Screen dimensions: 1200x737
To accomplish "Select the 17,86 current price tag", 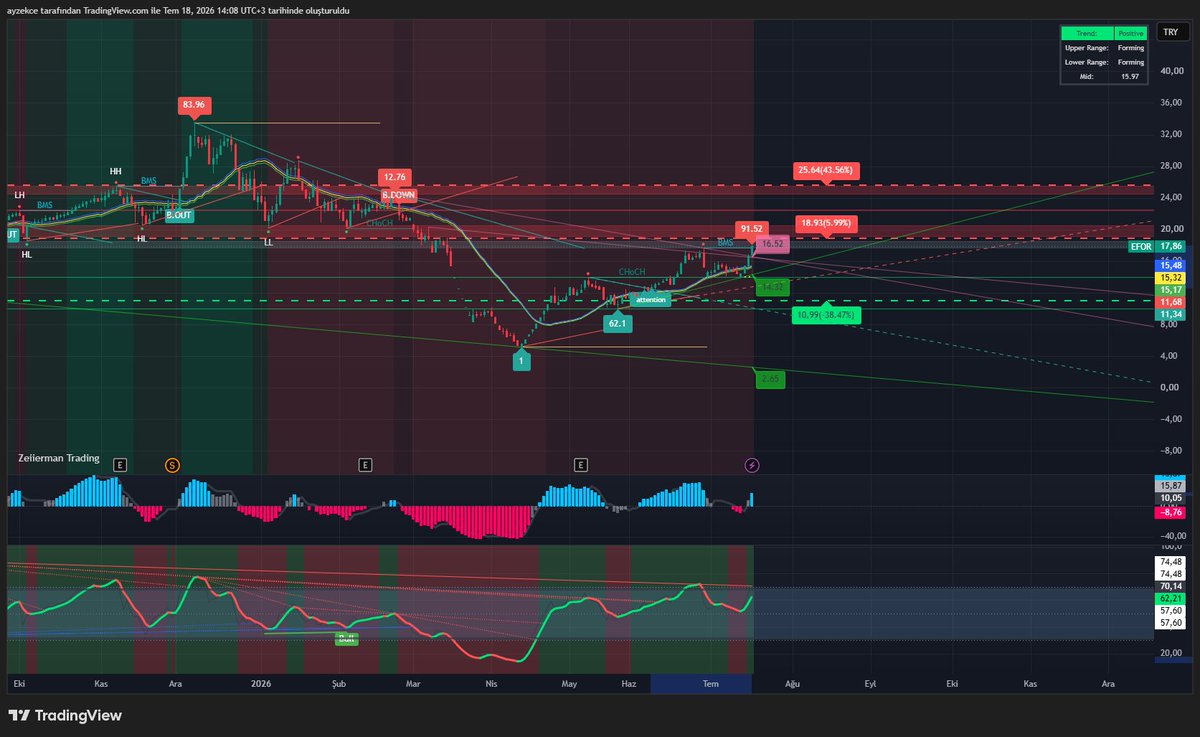I will [x=1171, y=246].
